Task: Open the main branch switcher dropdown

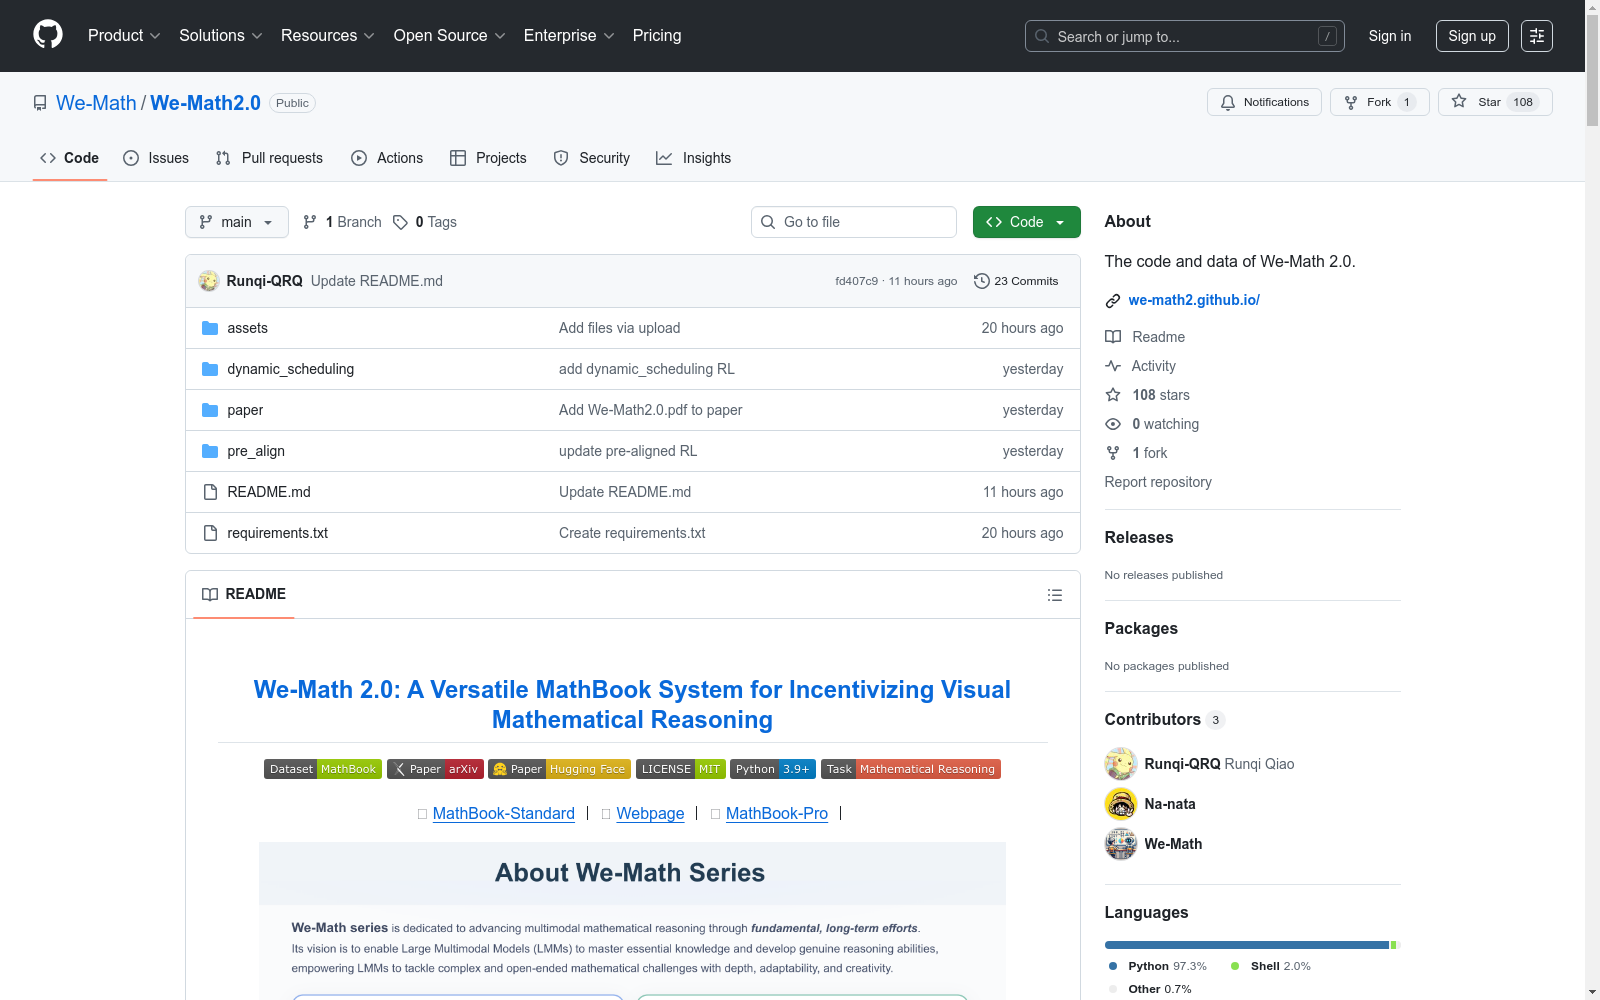Action: tap(237, 222)
